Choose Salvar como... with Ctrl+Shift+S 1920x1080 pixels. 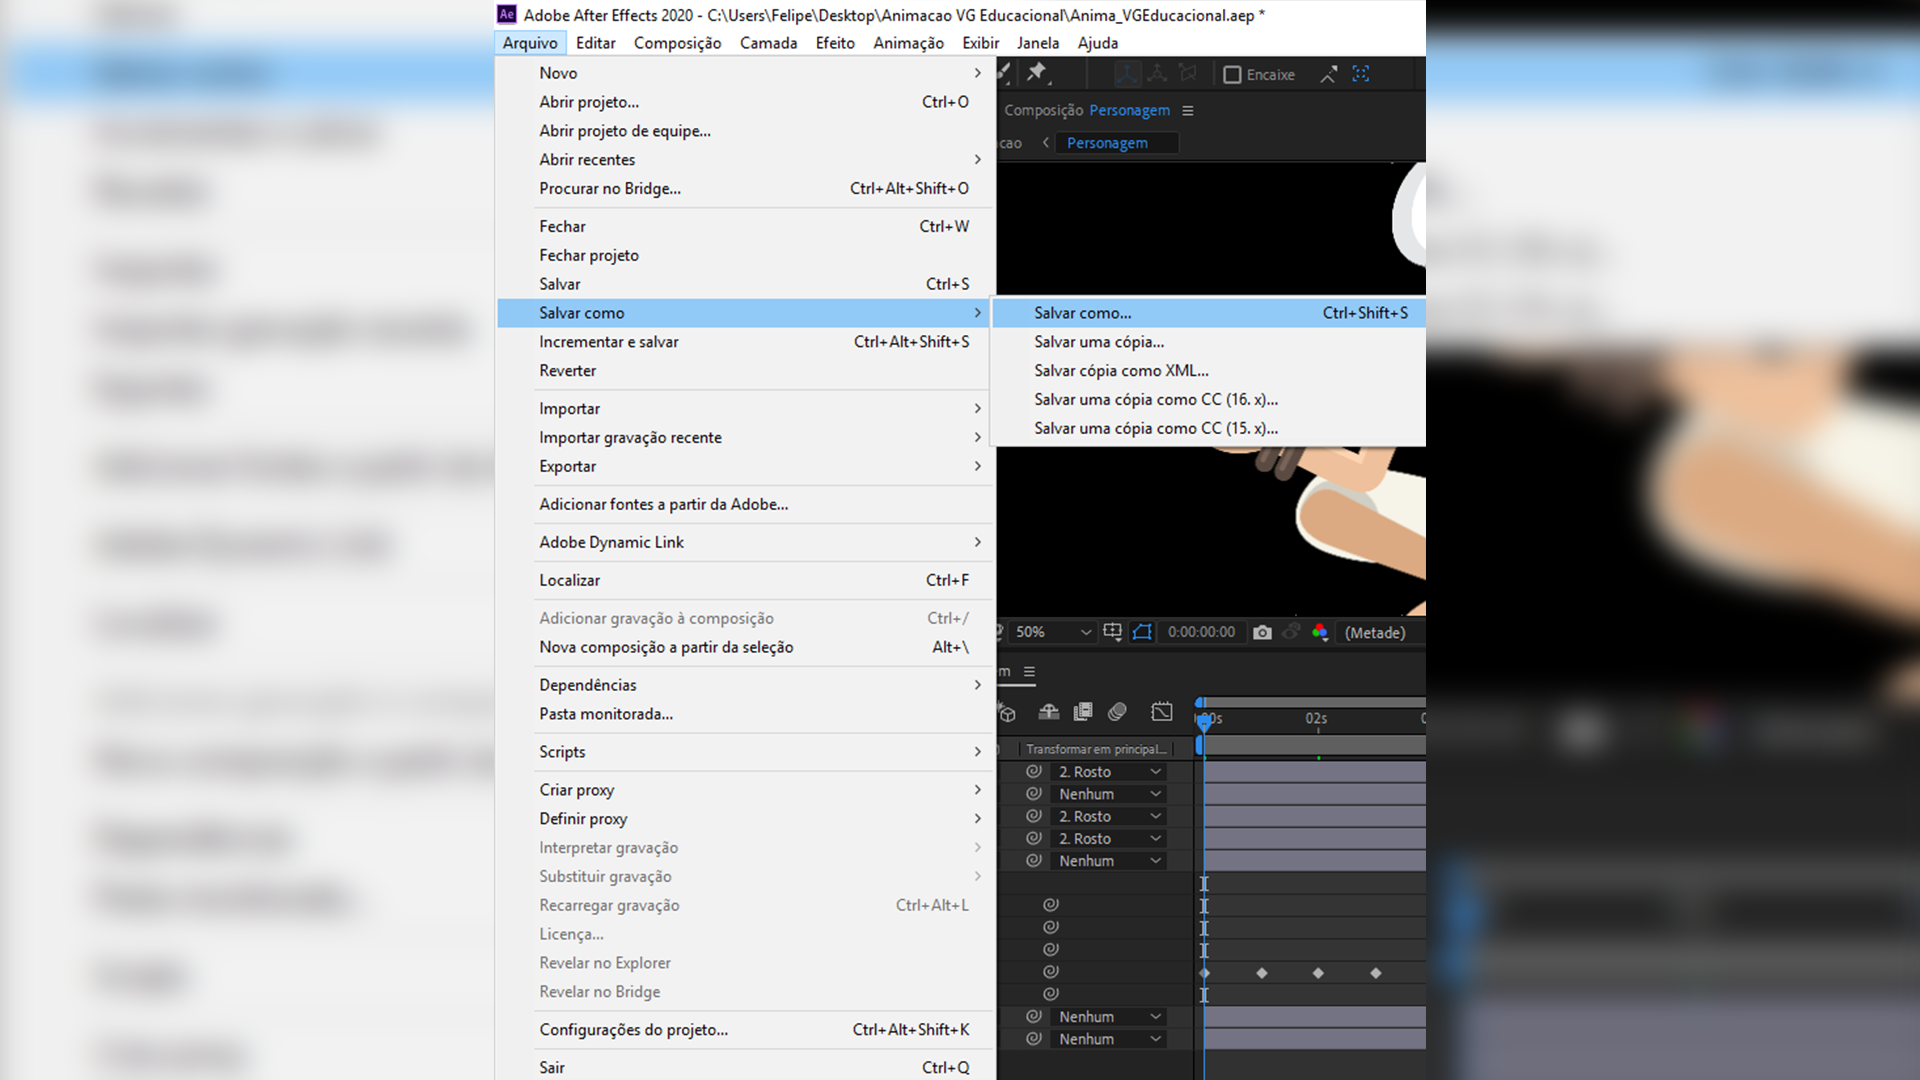point(1209,313)
